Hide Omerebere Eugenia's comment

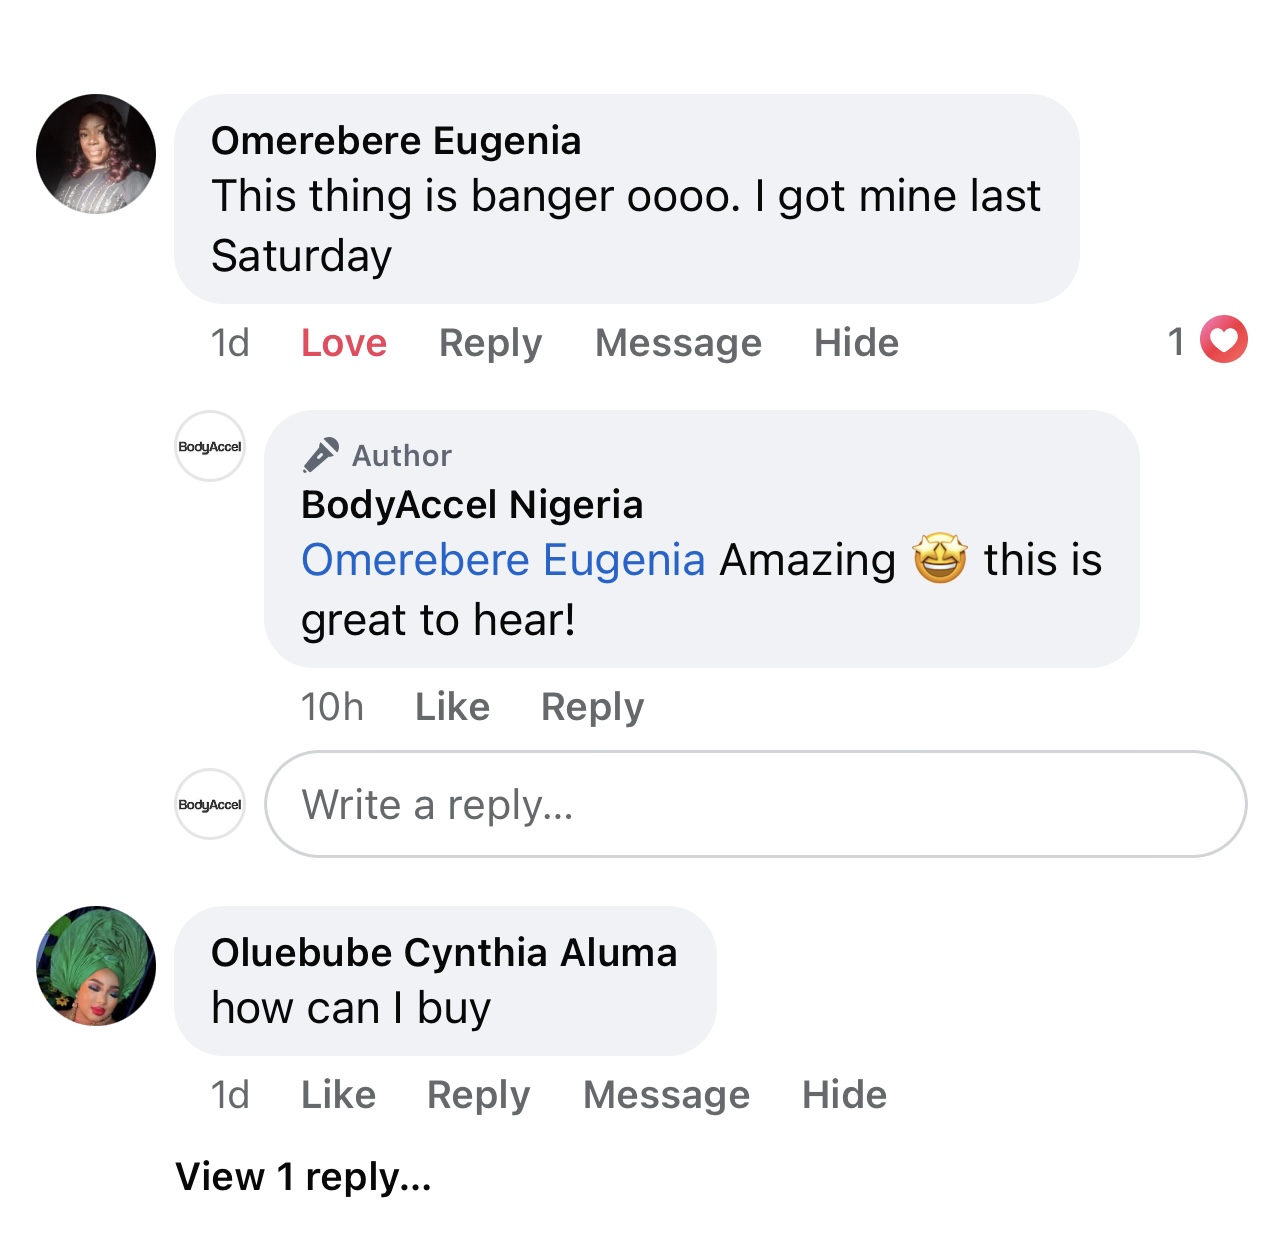pos(856,343)
